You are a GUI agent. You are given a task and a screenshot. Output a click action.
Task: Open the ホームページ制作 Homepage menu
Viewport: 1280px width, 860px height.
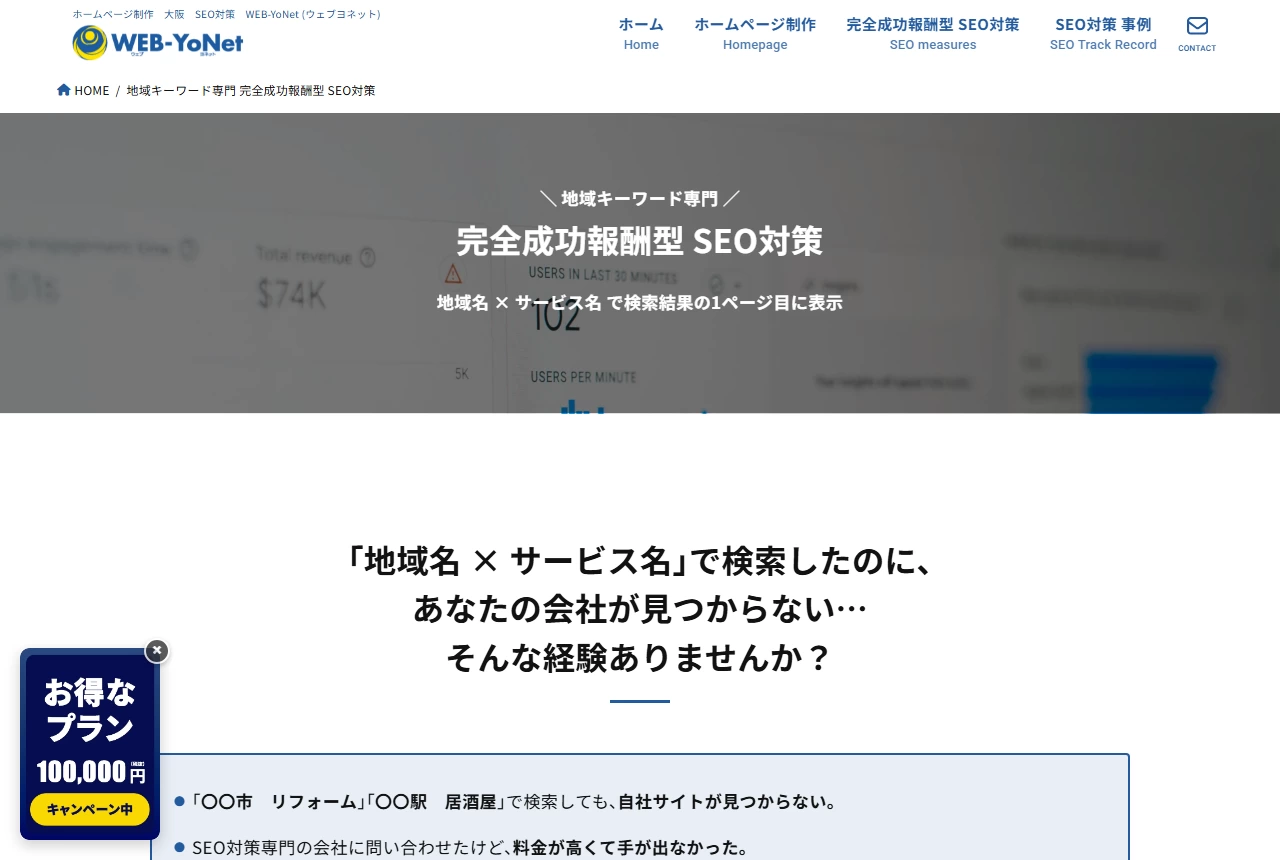point(755,34)
